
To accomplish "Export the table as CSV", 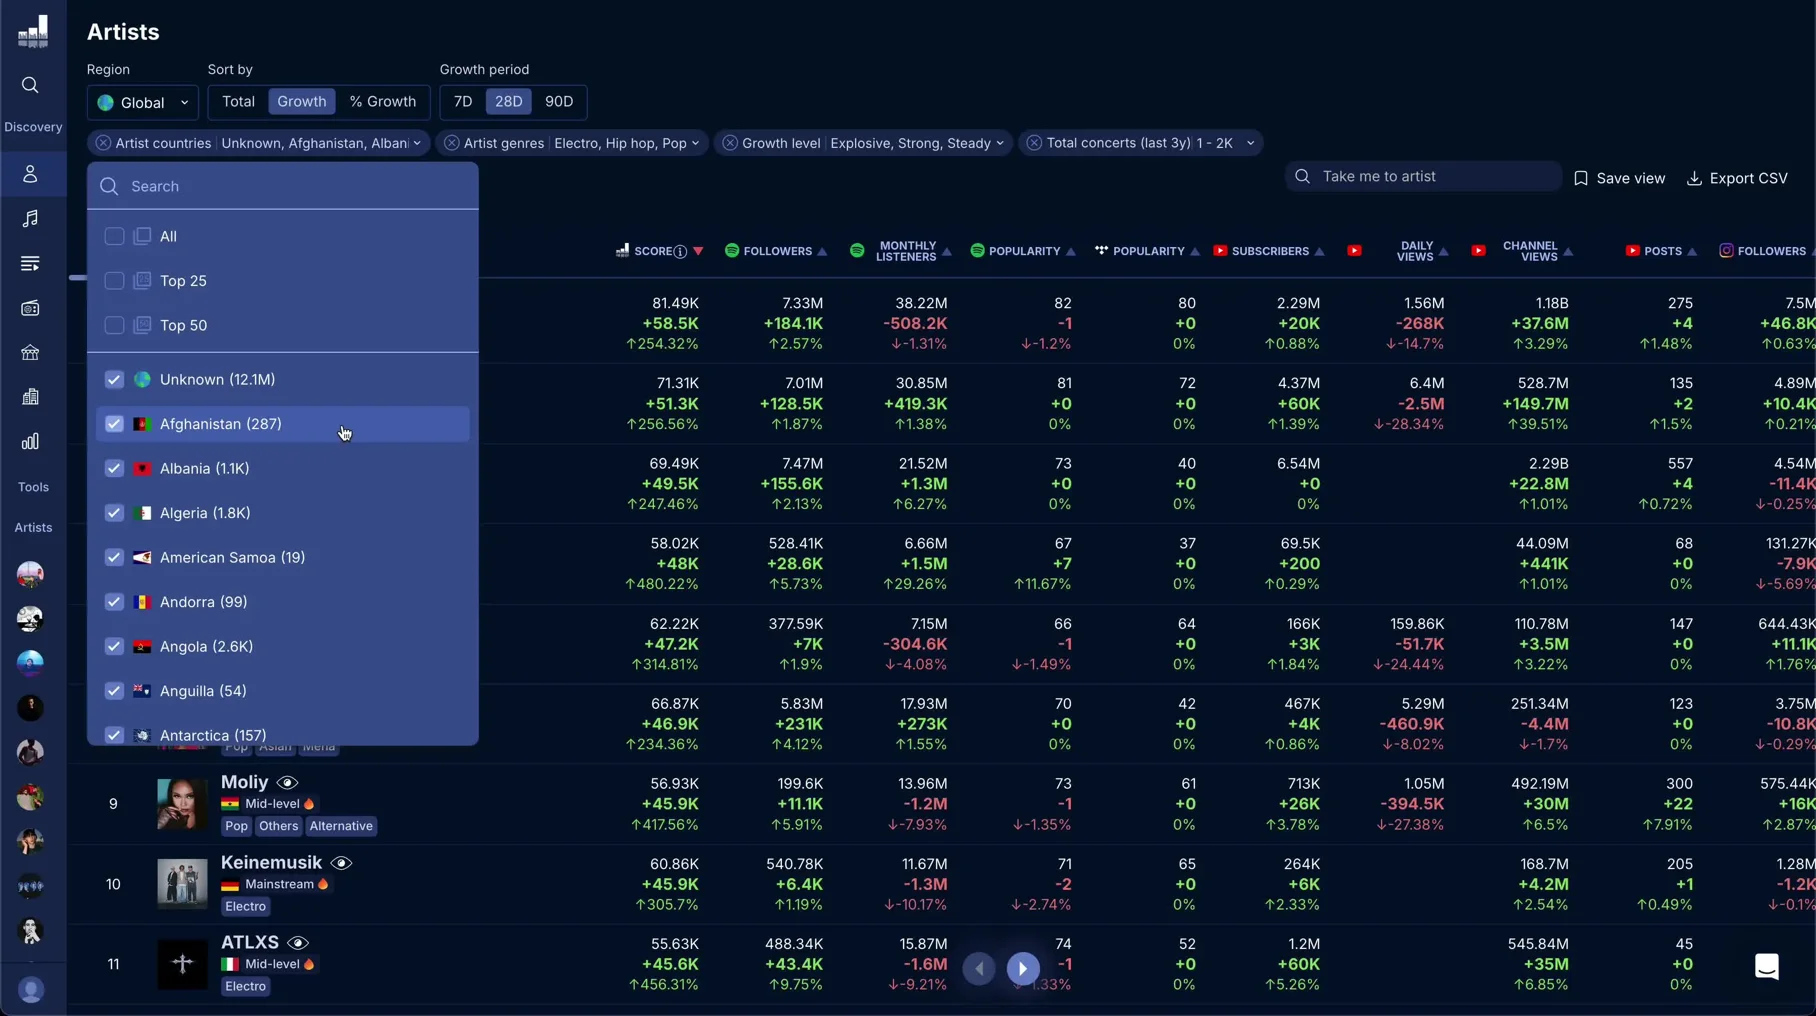I will click(1737, 178).
